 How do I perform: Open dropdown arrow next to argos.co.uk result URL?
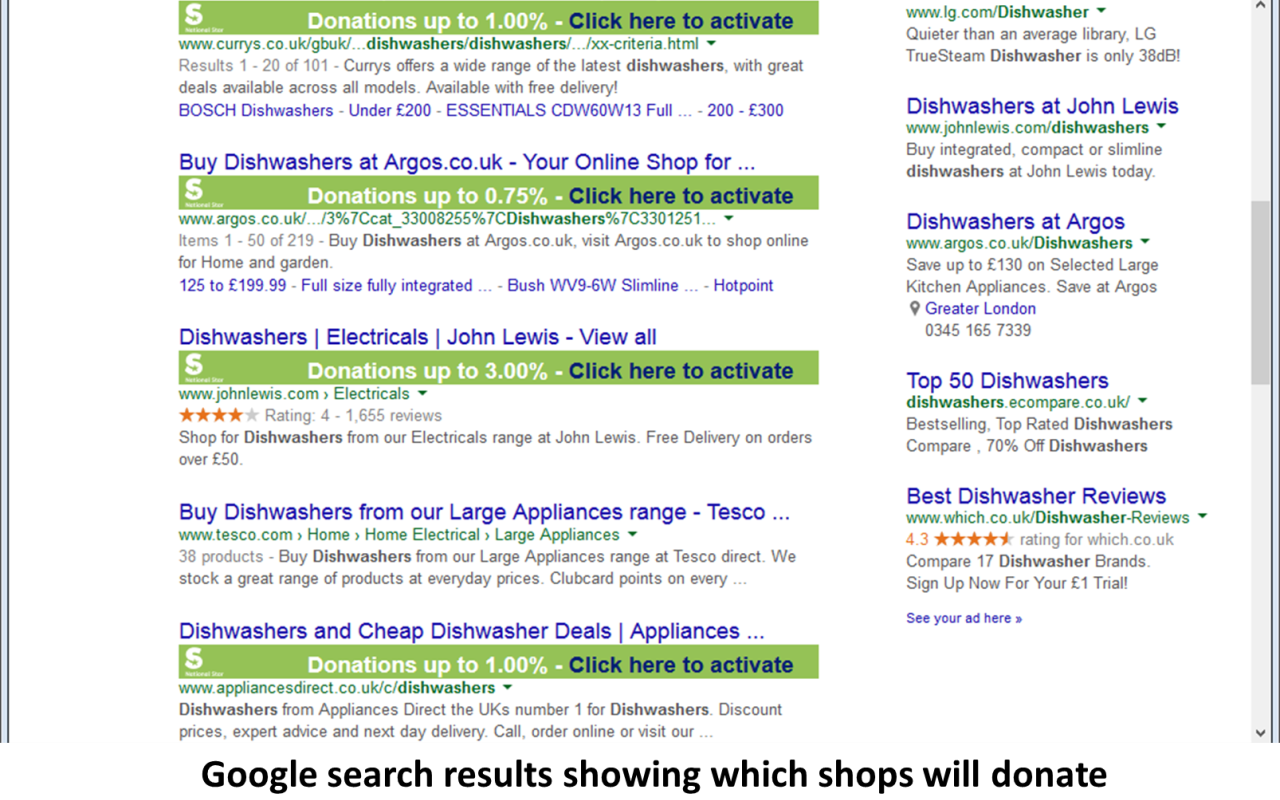[729, 218]
